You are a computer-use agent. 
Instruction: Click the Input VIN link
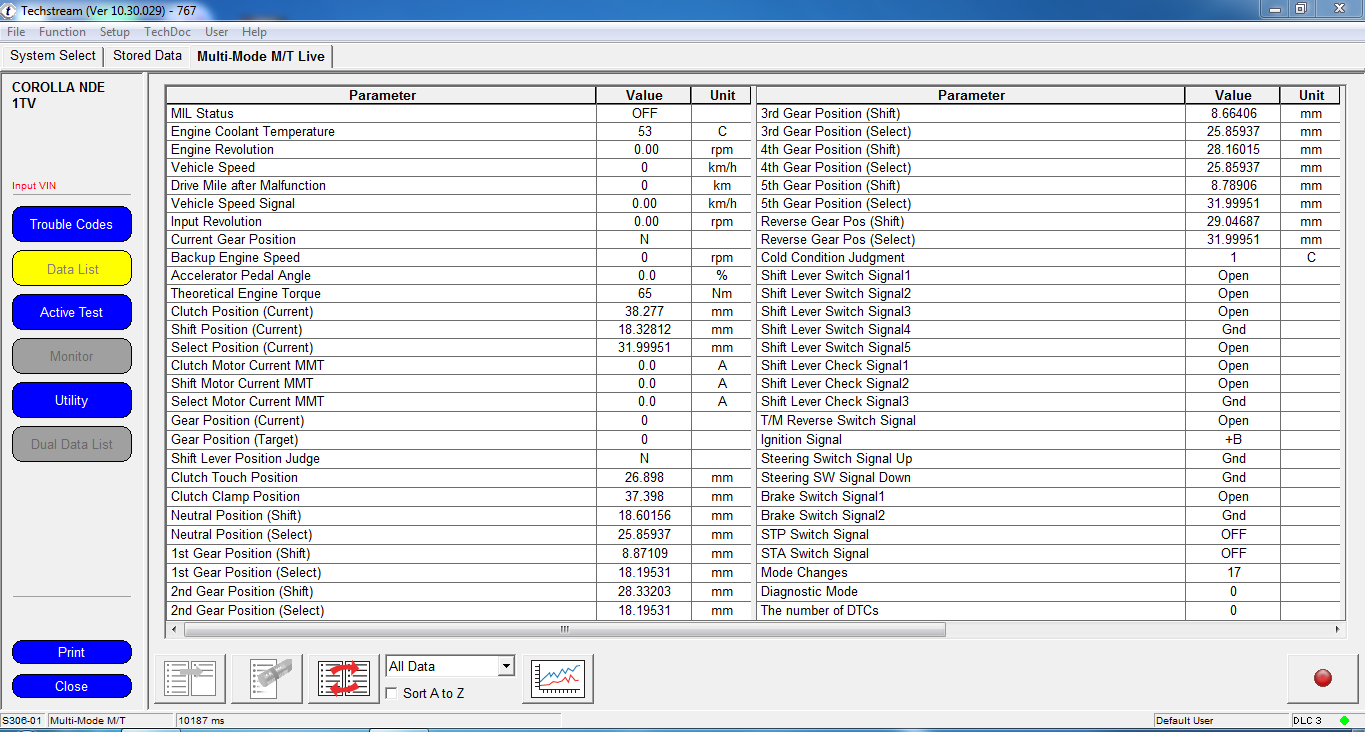click(33, 186)
